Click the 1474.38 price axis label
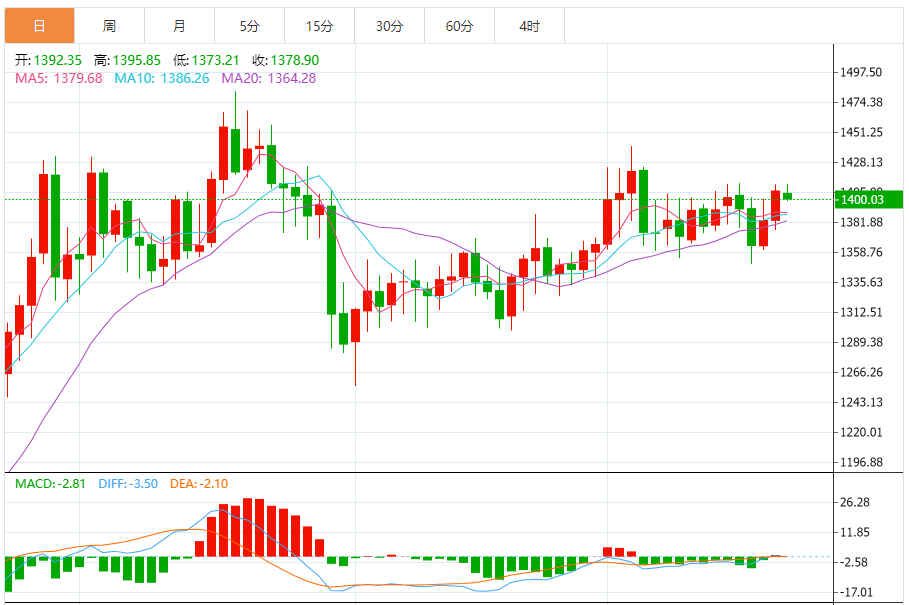Screen dimensions: 909x605 861,103
